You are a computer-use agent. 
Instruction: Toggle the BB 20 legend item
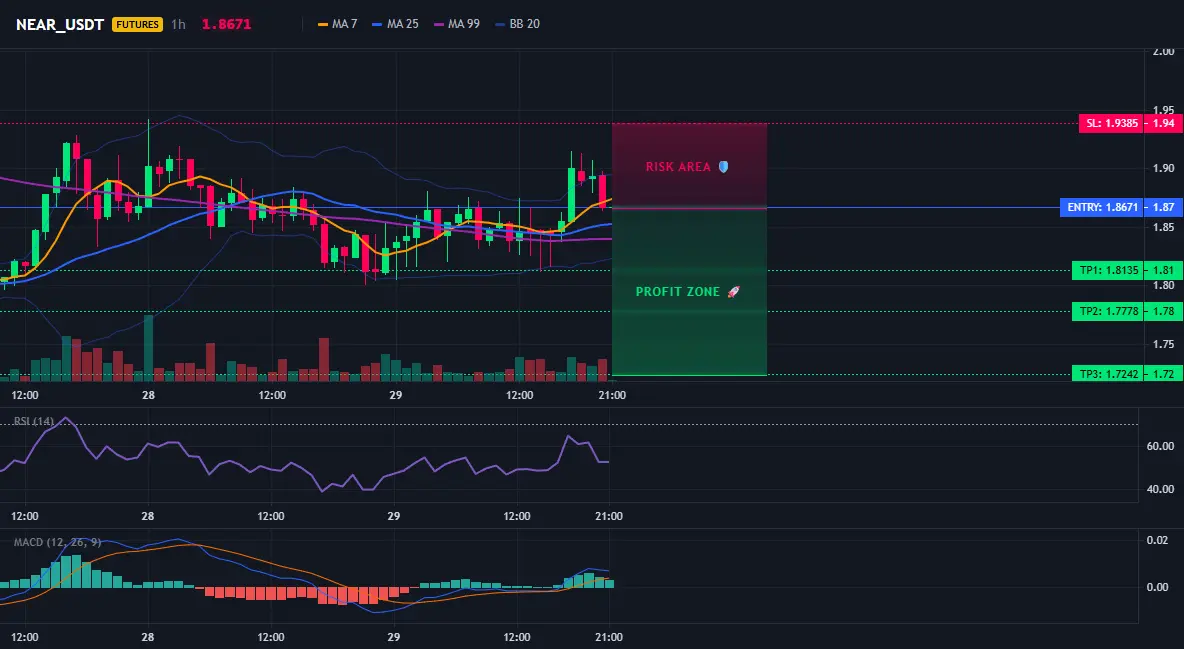tap(517, 24)
